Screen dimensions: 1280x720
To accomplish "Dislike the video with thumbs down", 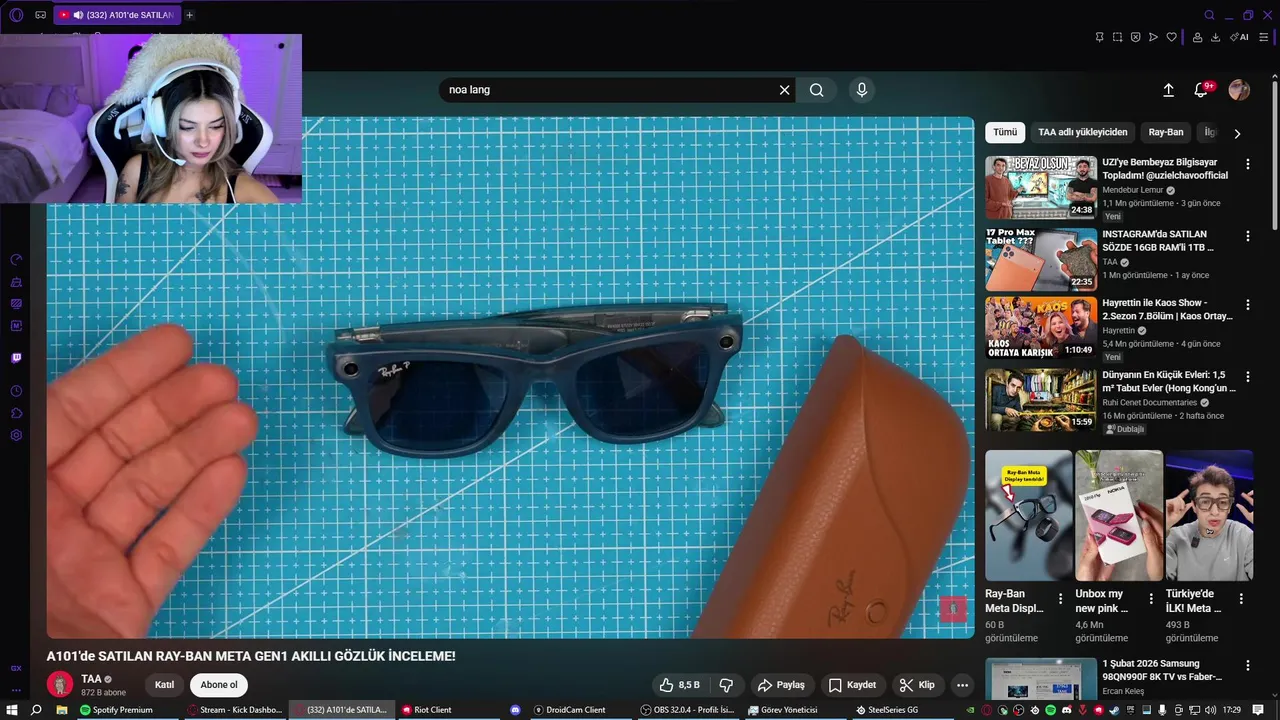I will point(726,685).
